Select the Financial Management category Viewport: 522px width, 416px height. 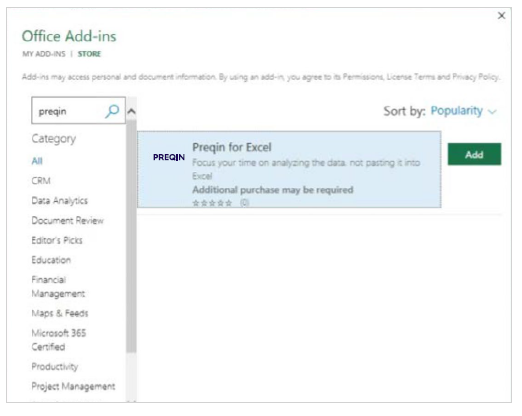(58, 286)
